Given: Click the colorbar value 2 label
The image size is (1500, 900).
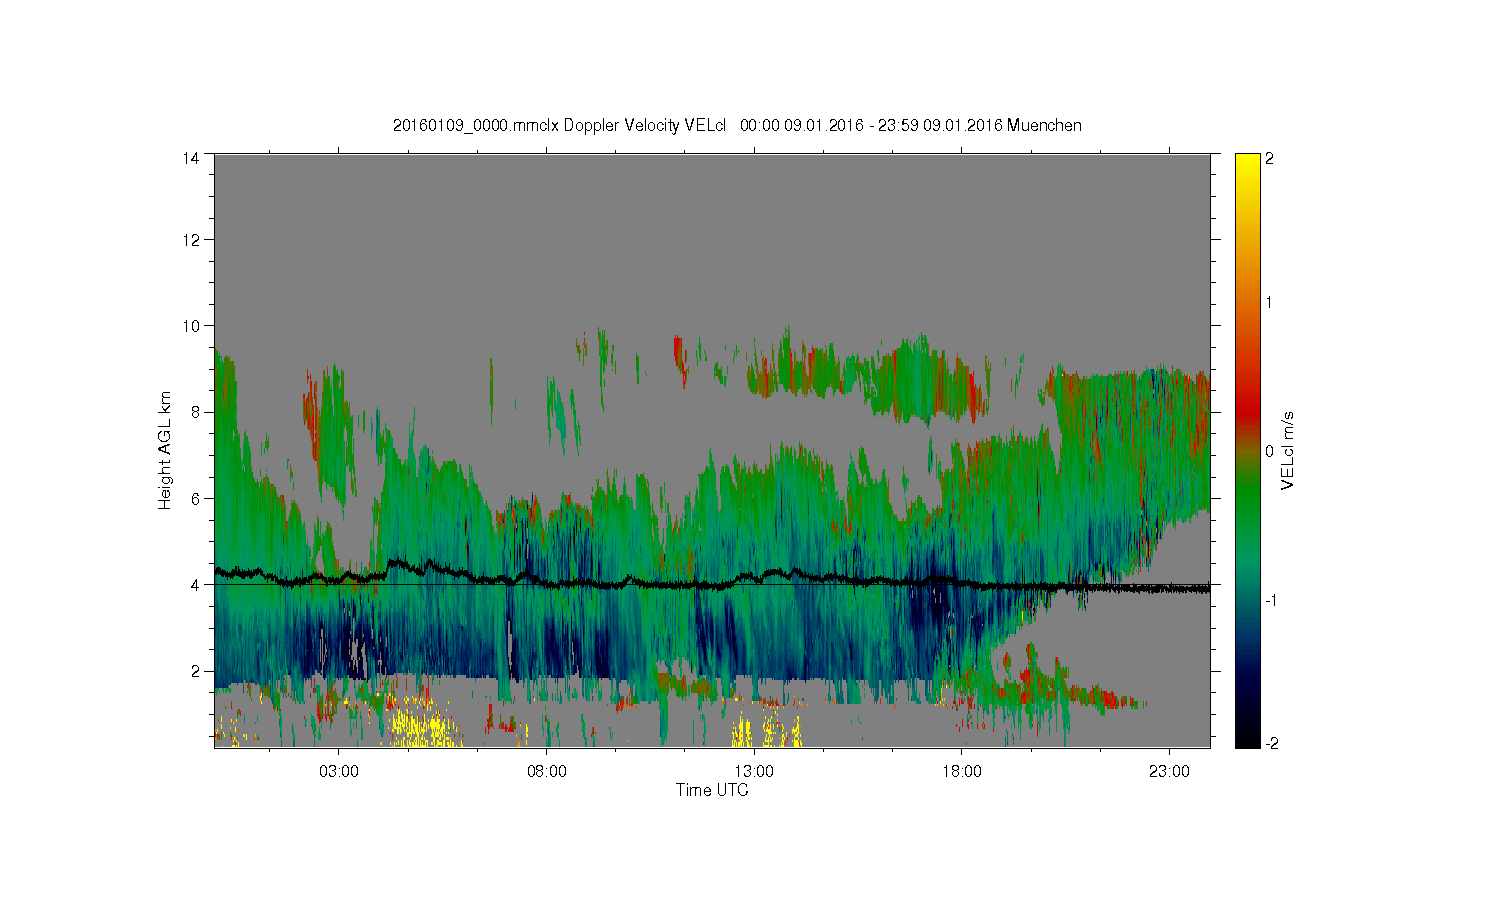Looking at the screenshot, I should pyautogui.click(x=1269, y=158).
